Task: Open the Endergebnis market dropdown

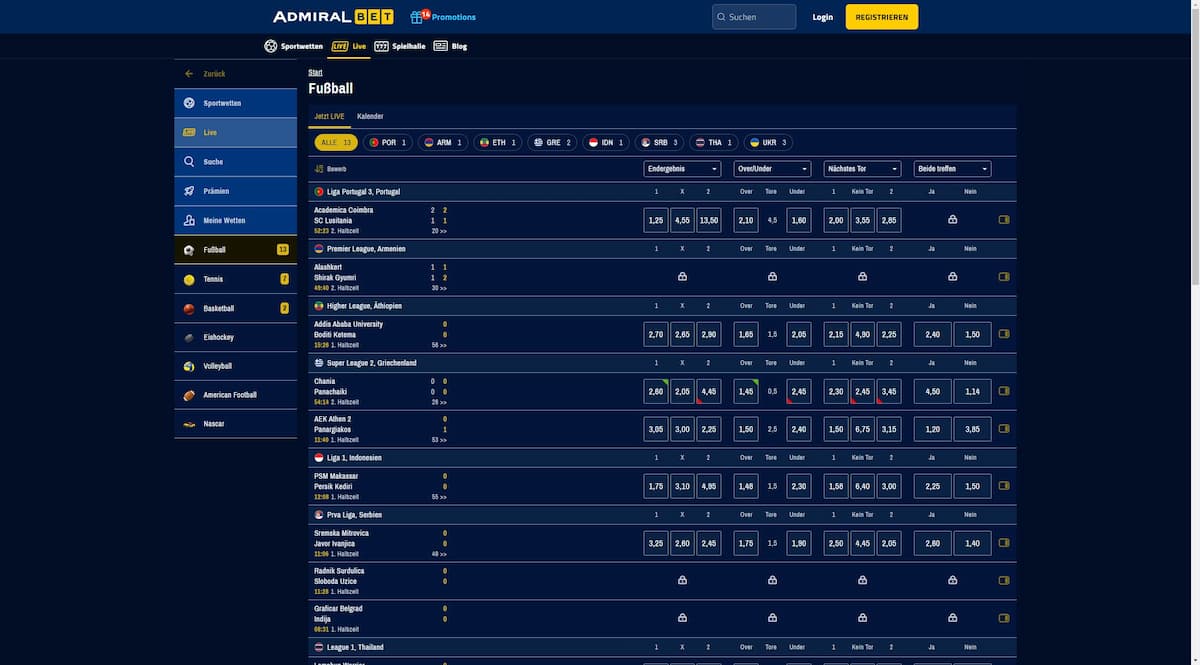Action: [x=682, y=169]
